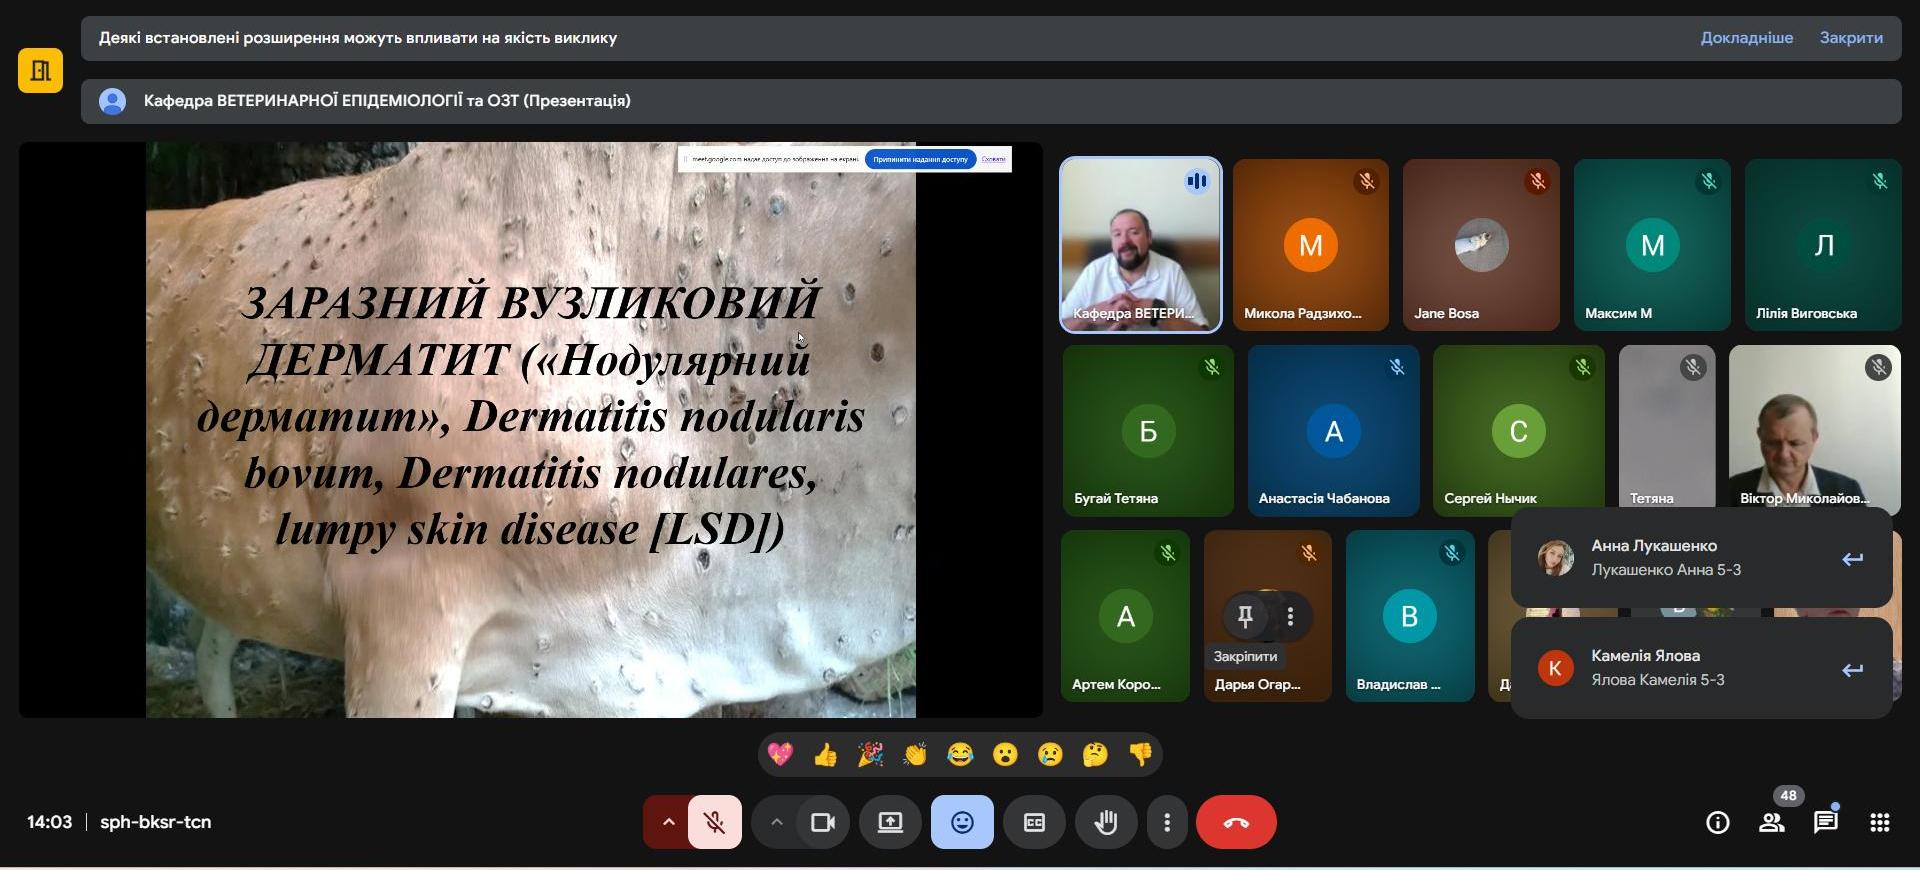Select Лілія Виговська participant tile
The width and height of the screenshot is (1920, 870).
1823,245
